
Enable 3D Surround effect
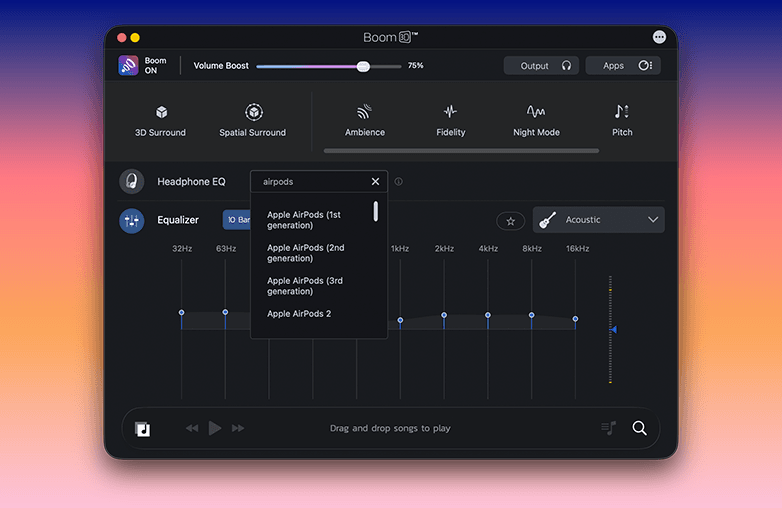coord(161,121)
